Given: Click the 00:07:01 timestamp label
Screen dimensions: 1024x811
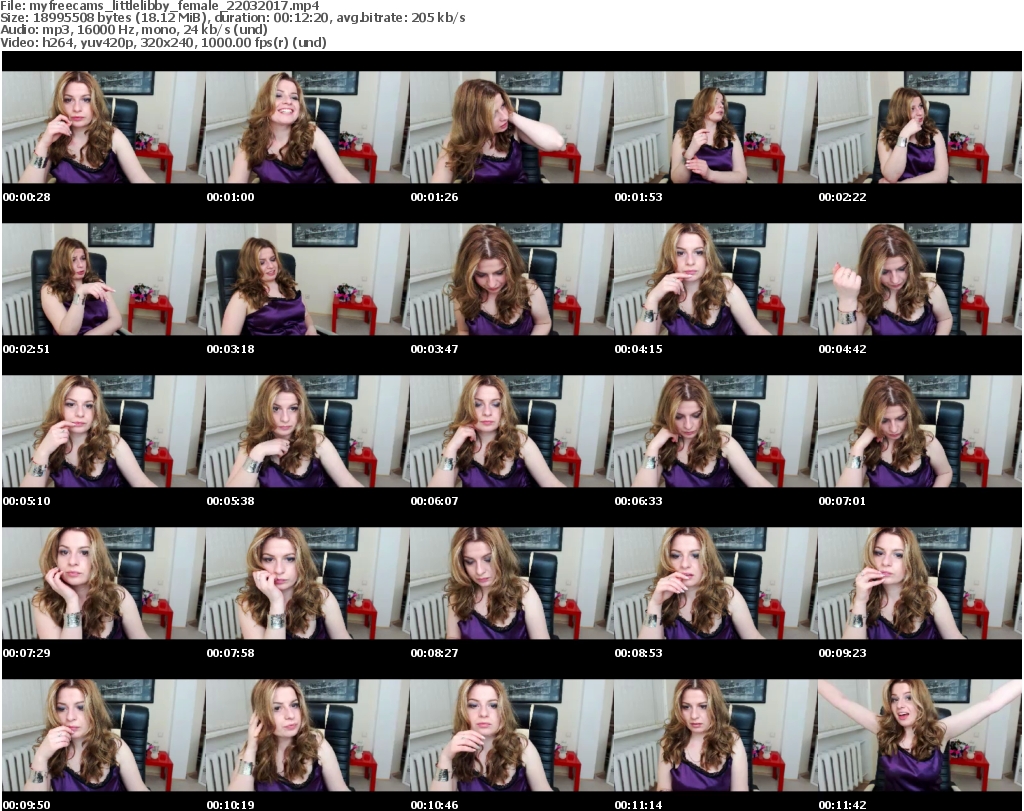Looking at the screenshot, I should click(x=842, y=501).
